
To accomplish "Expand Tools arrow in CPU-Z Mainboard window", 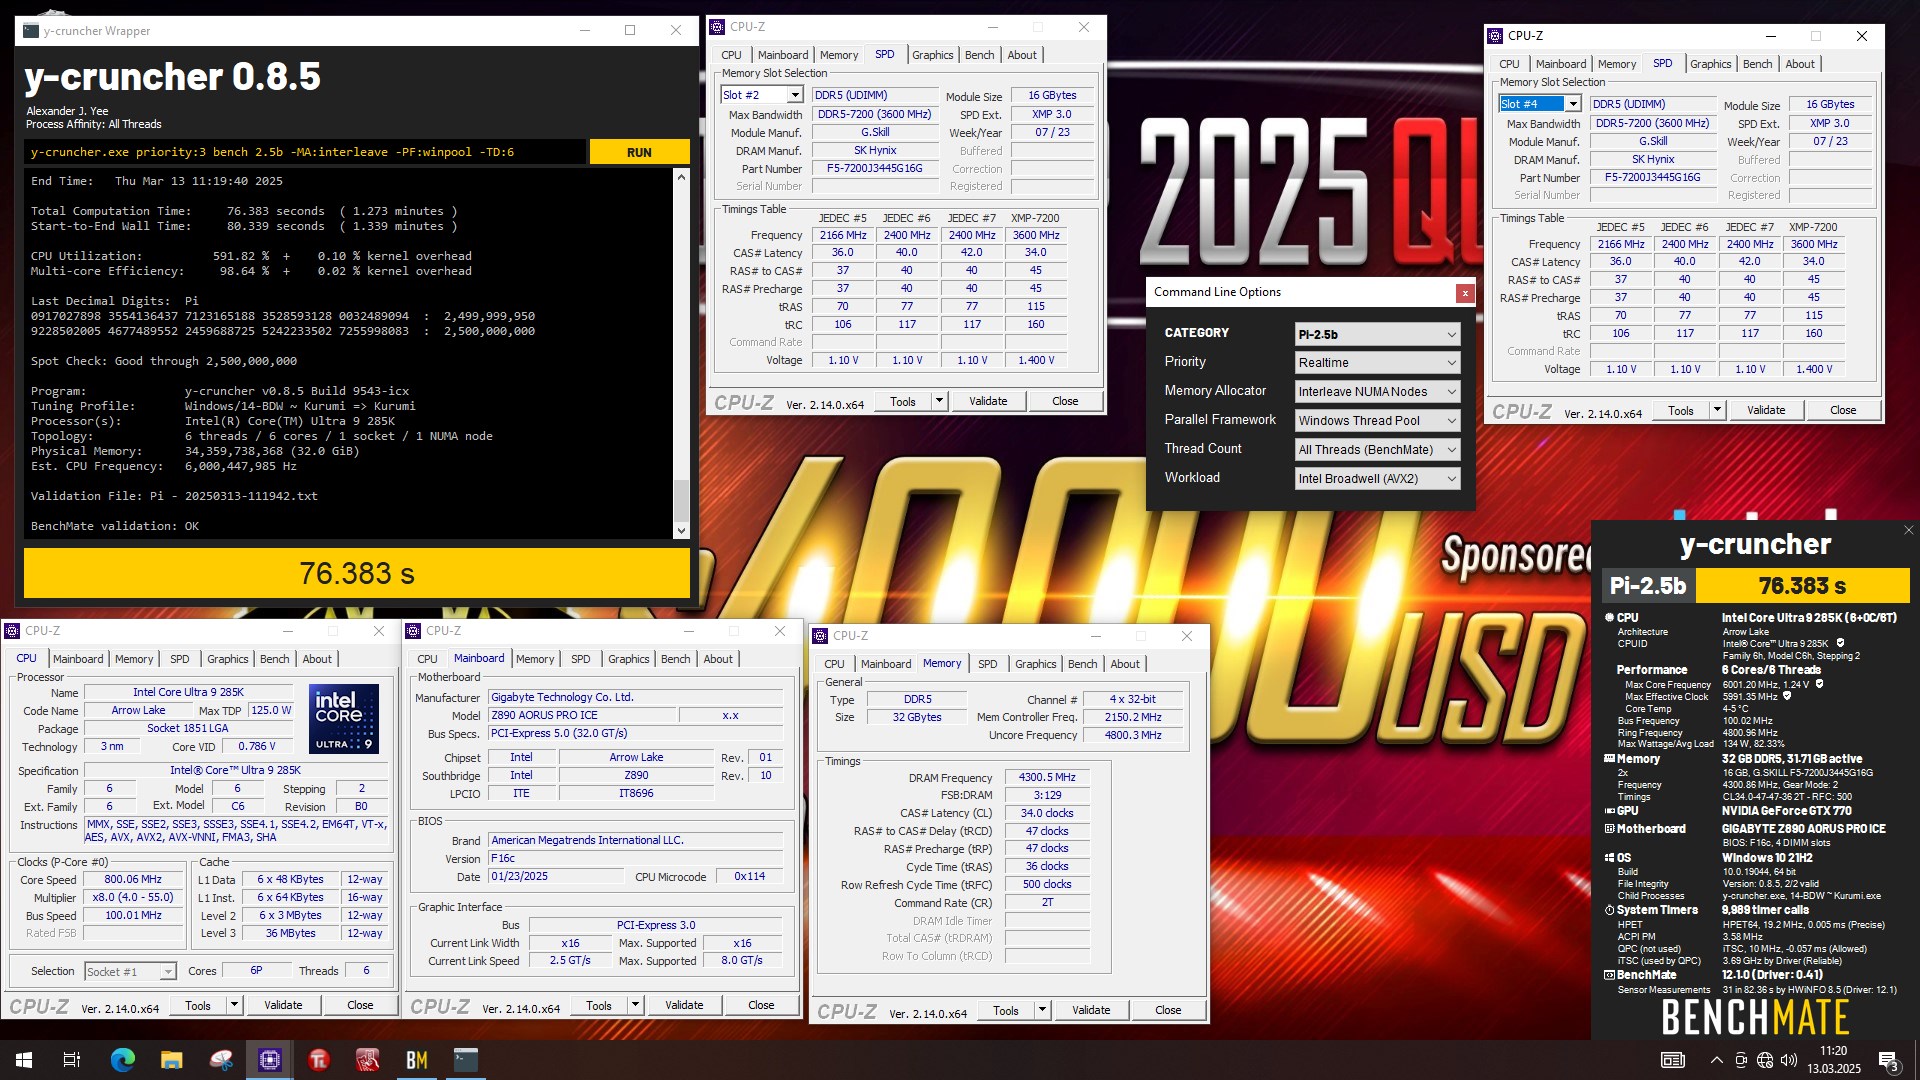I will pos(635,1006).
